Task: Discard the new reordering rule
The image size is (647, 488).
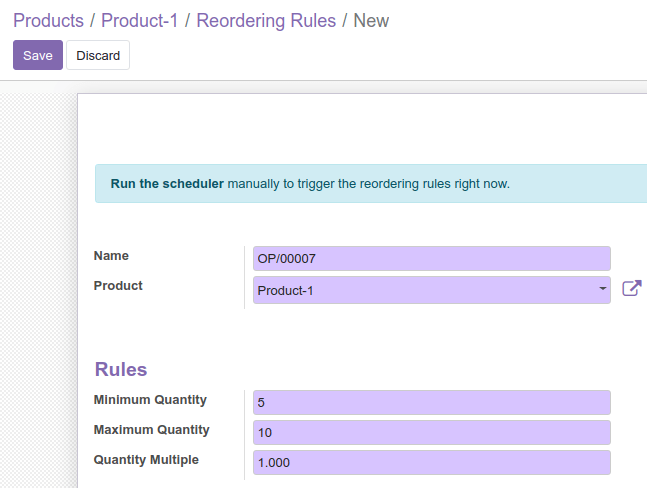Action: tap(98, 55)
